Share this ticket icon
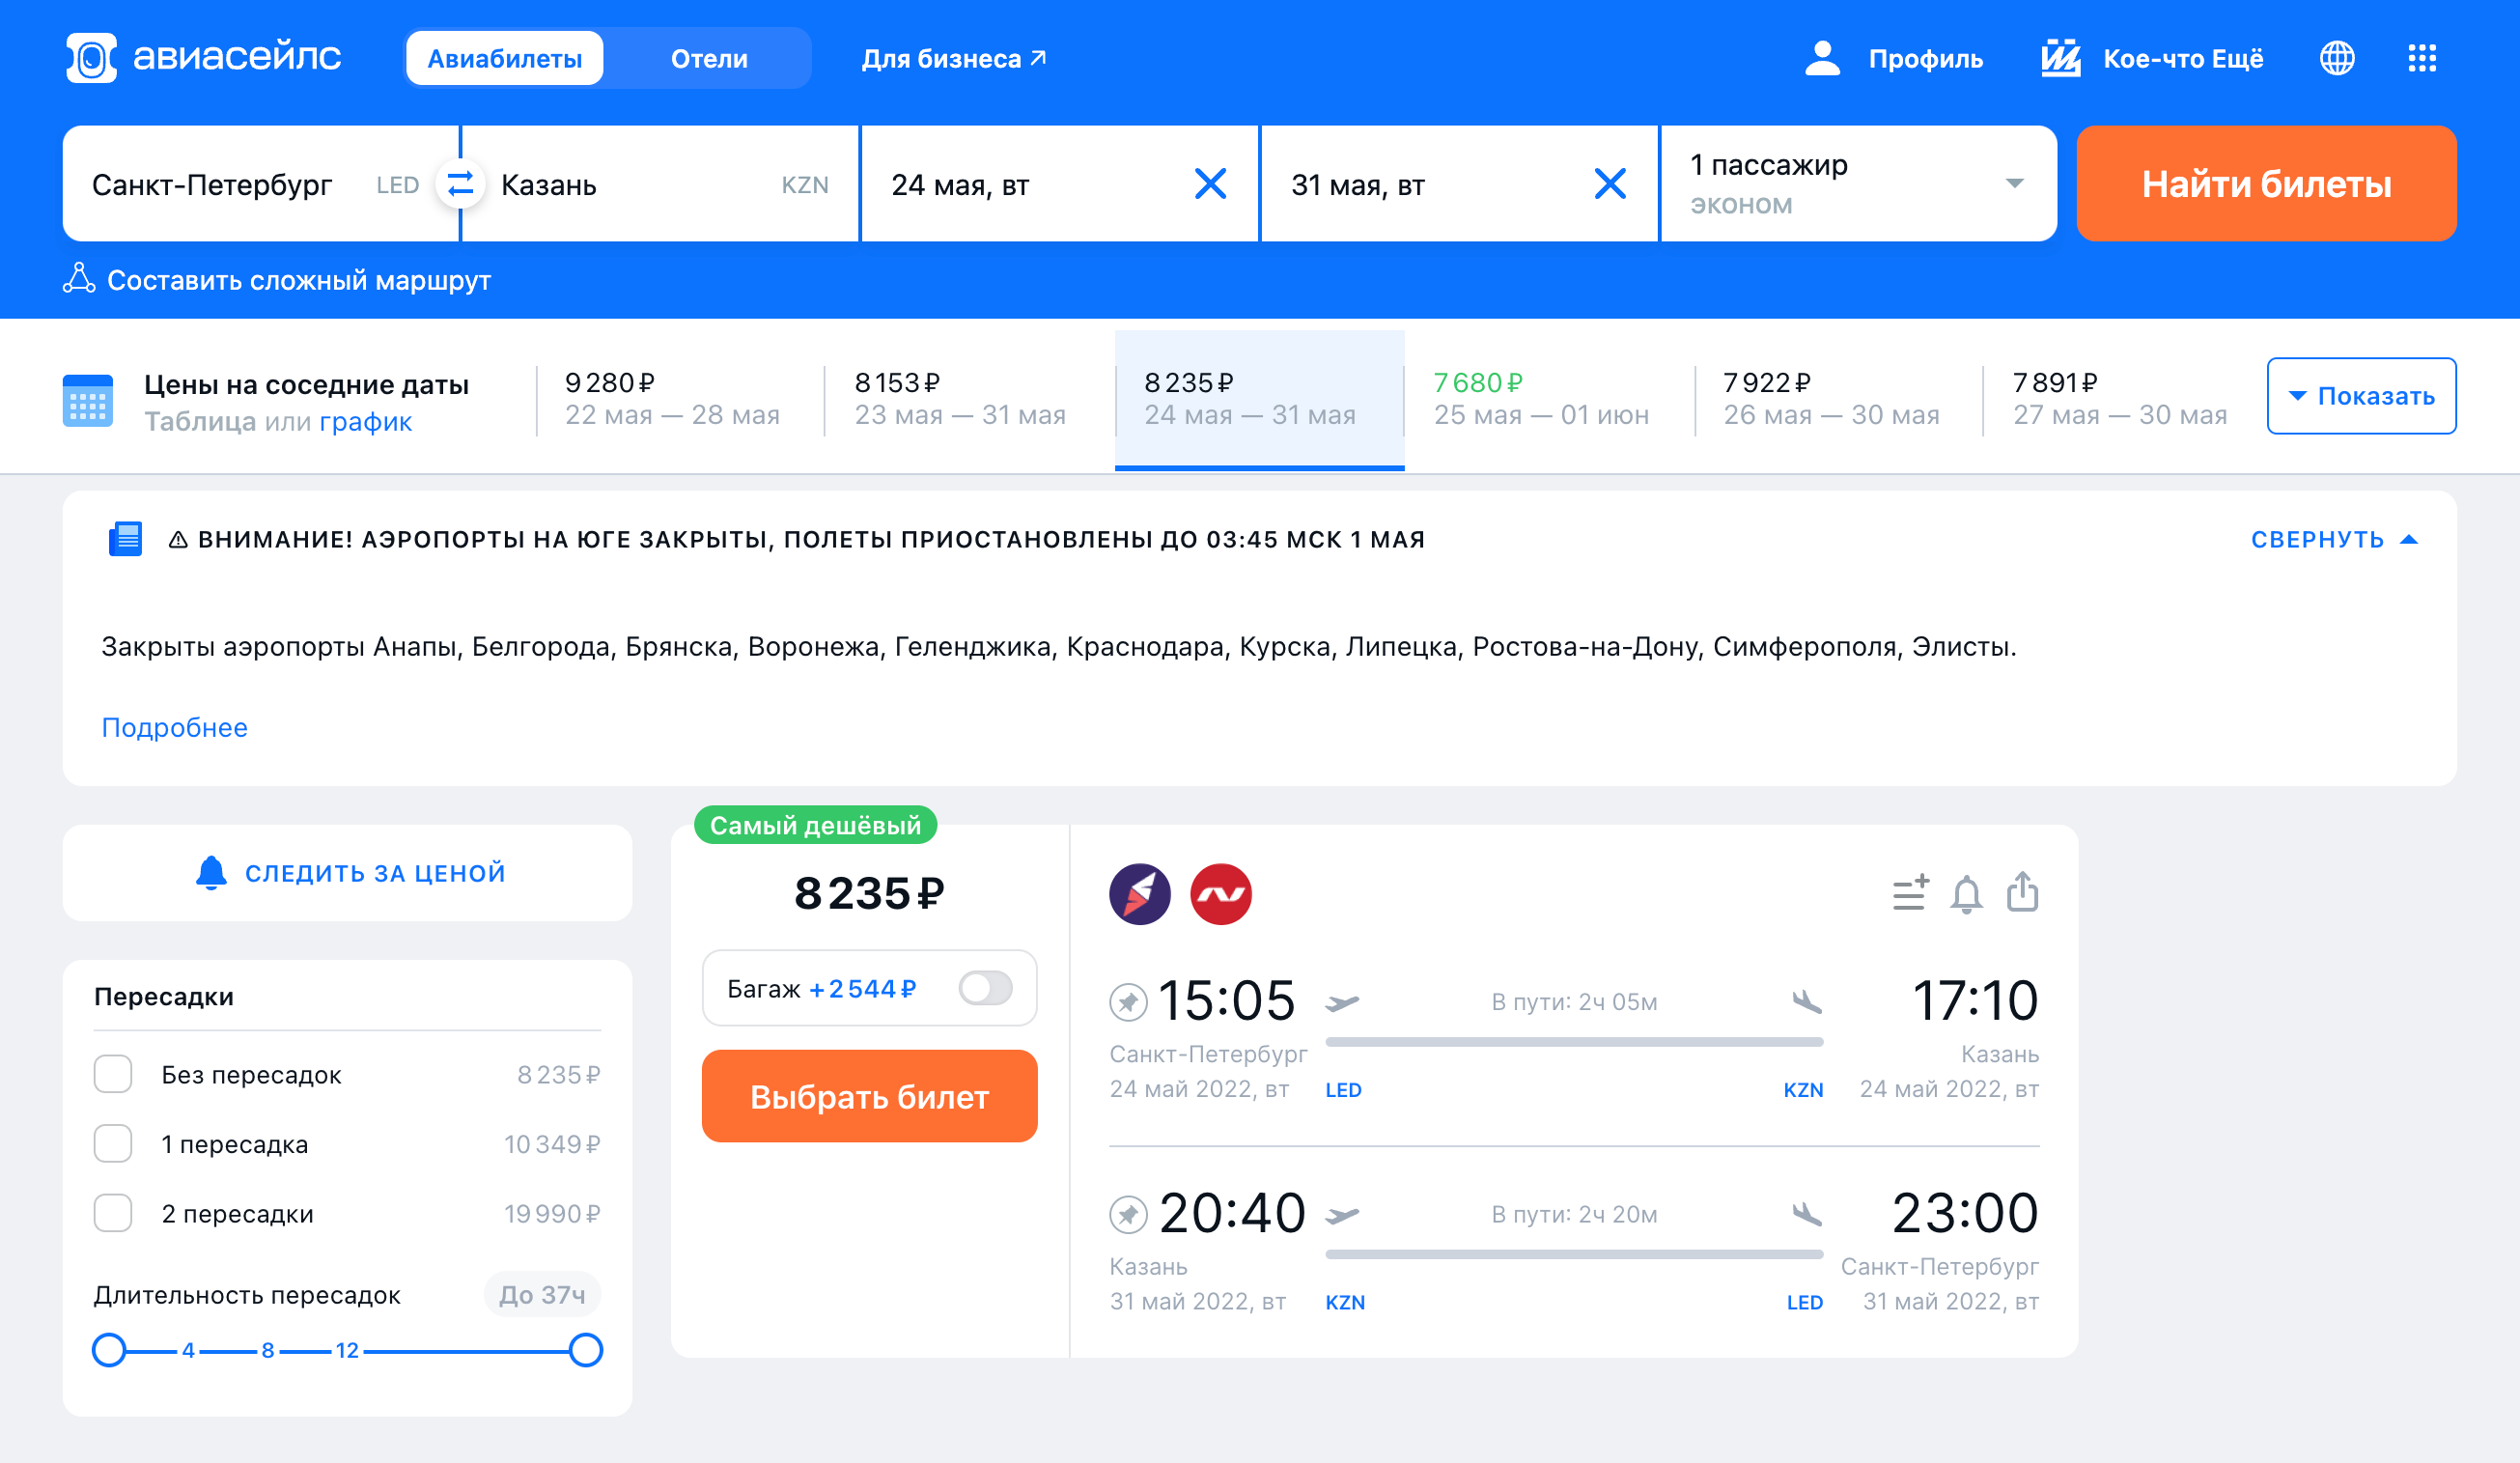This screenshot has height=1463, width=2520. (2022, 891)
